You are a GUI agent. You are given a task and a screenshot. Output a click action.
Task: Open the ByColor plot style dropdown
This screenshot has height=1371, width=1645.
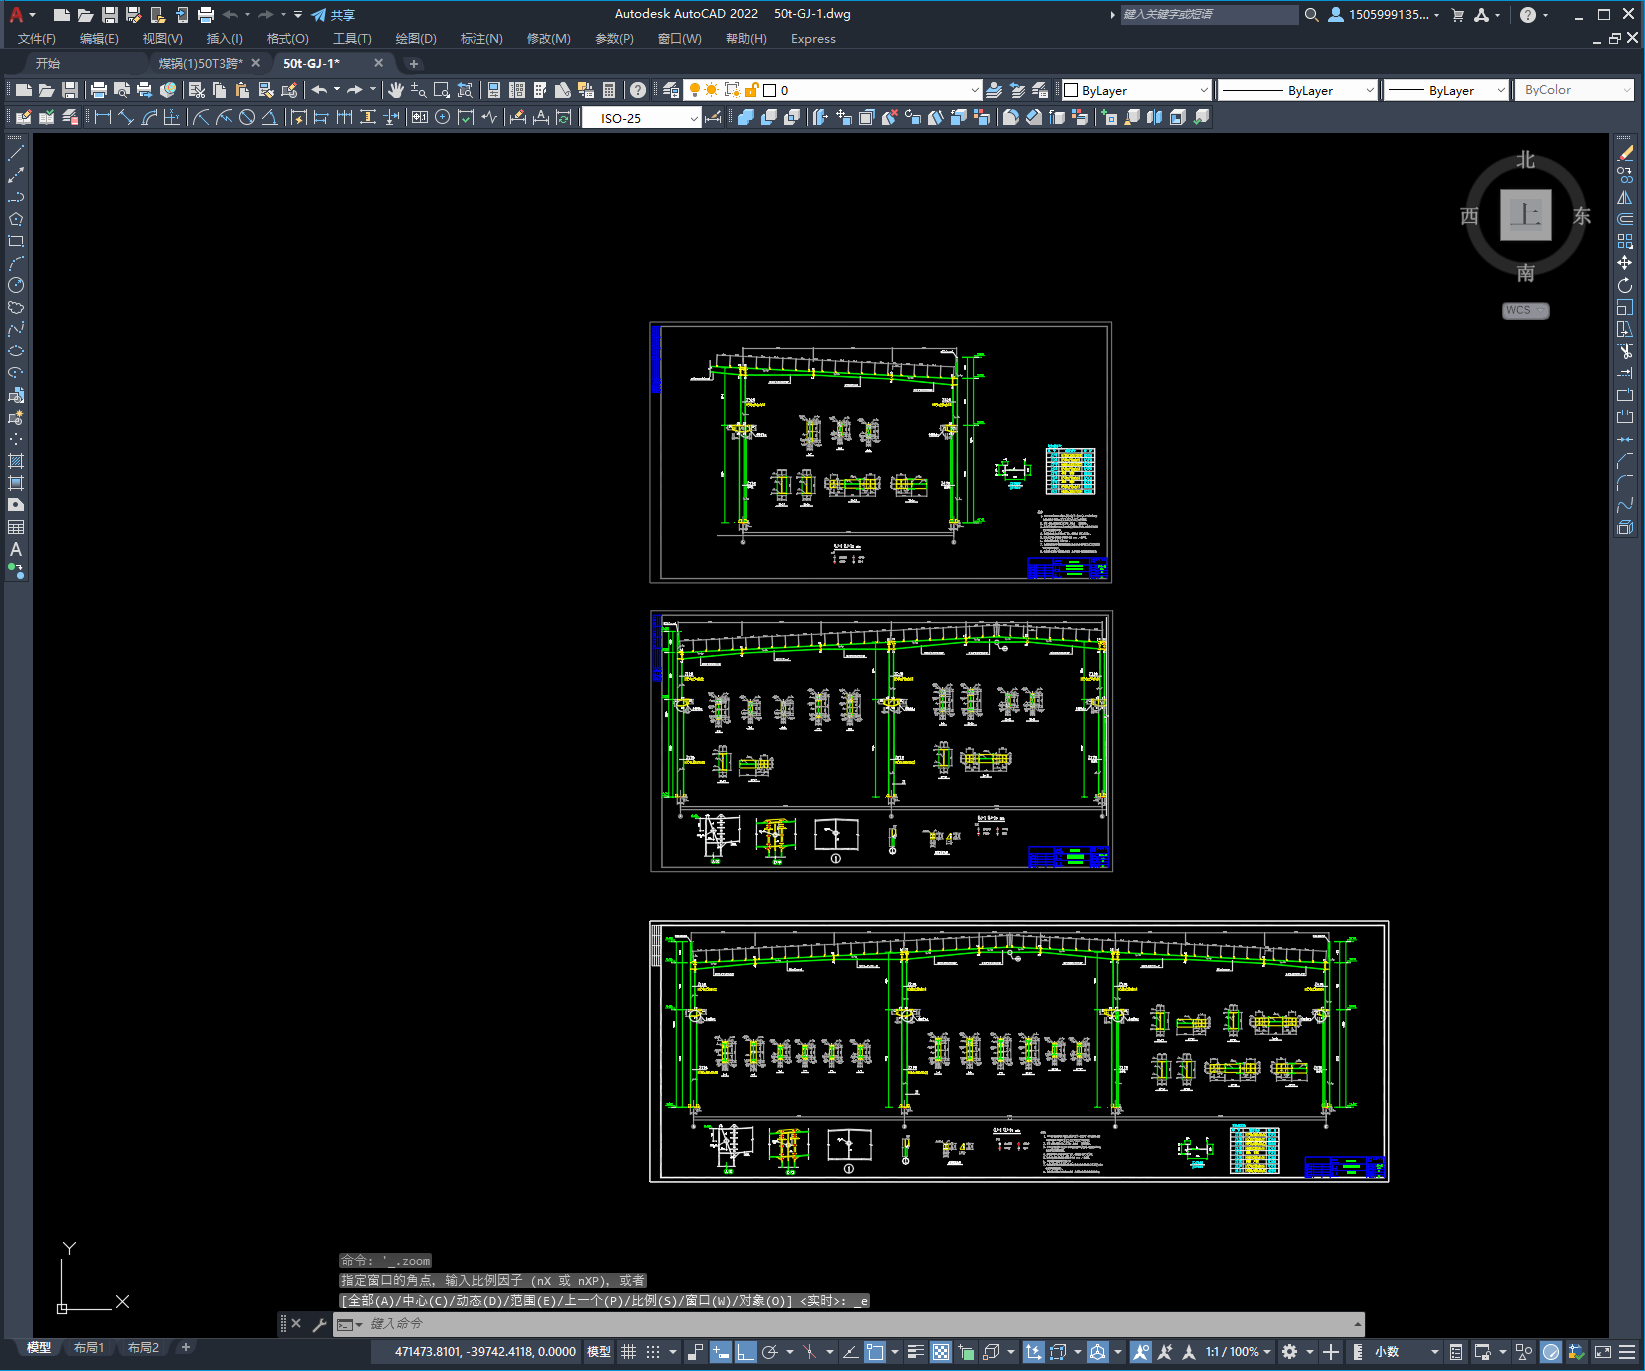[x=1574, y=90]
